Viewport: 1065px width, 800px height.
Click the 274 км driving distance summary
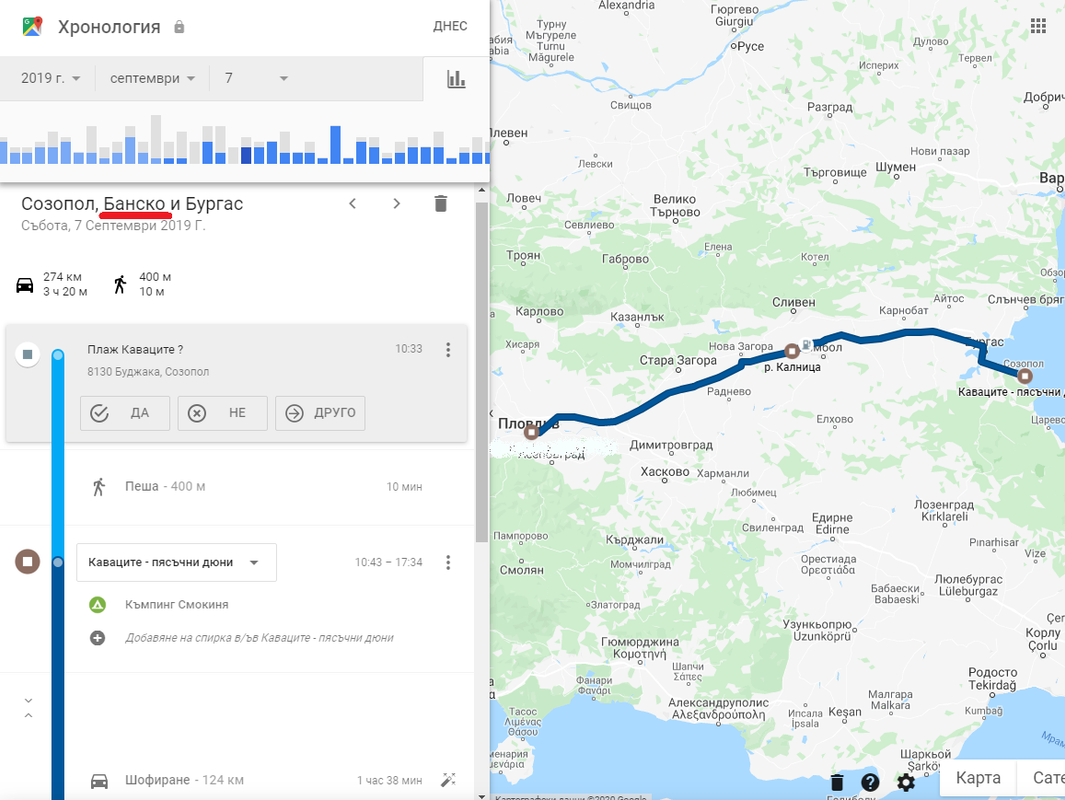(62, 277)
